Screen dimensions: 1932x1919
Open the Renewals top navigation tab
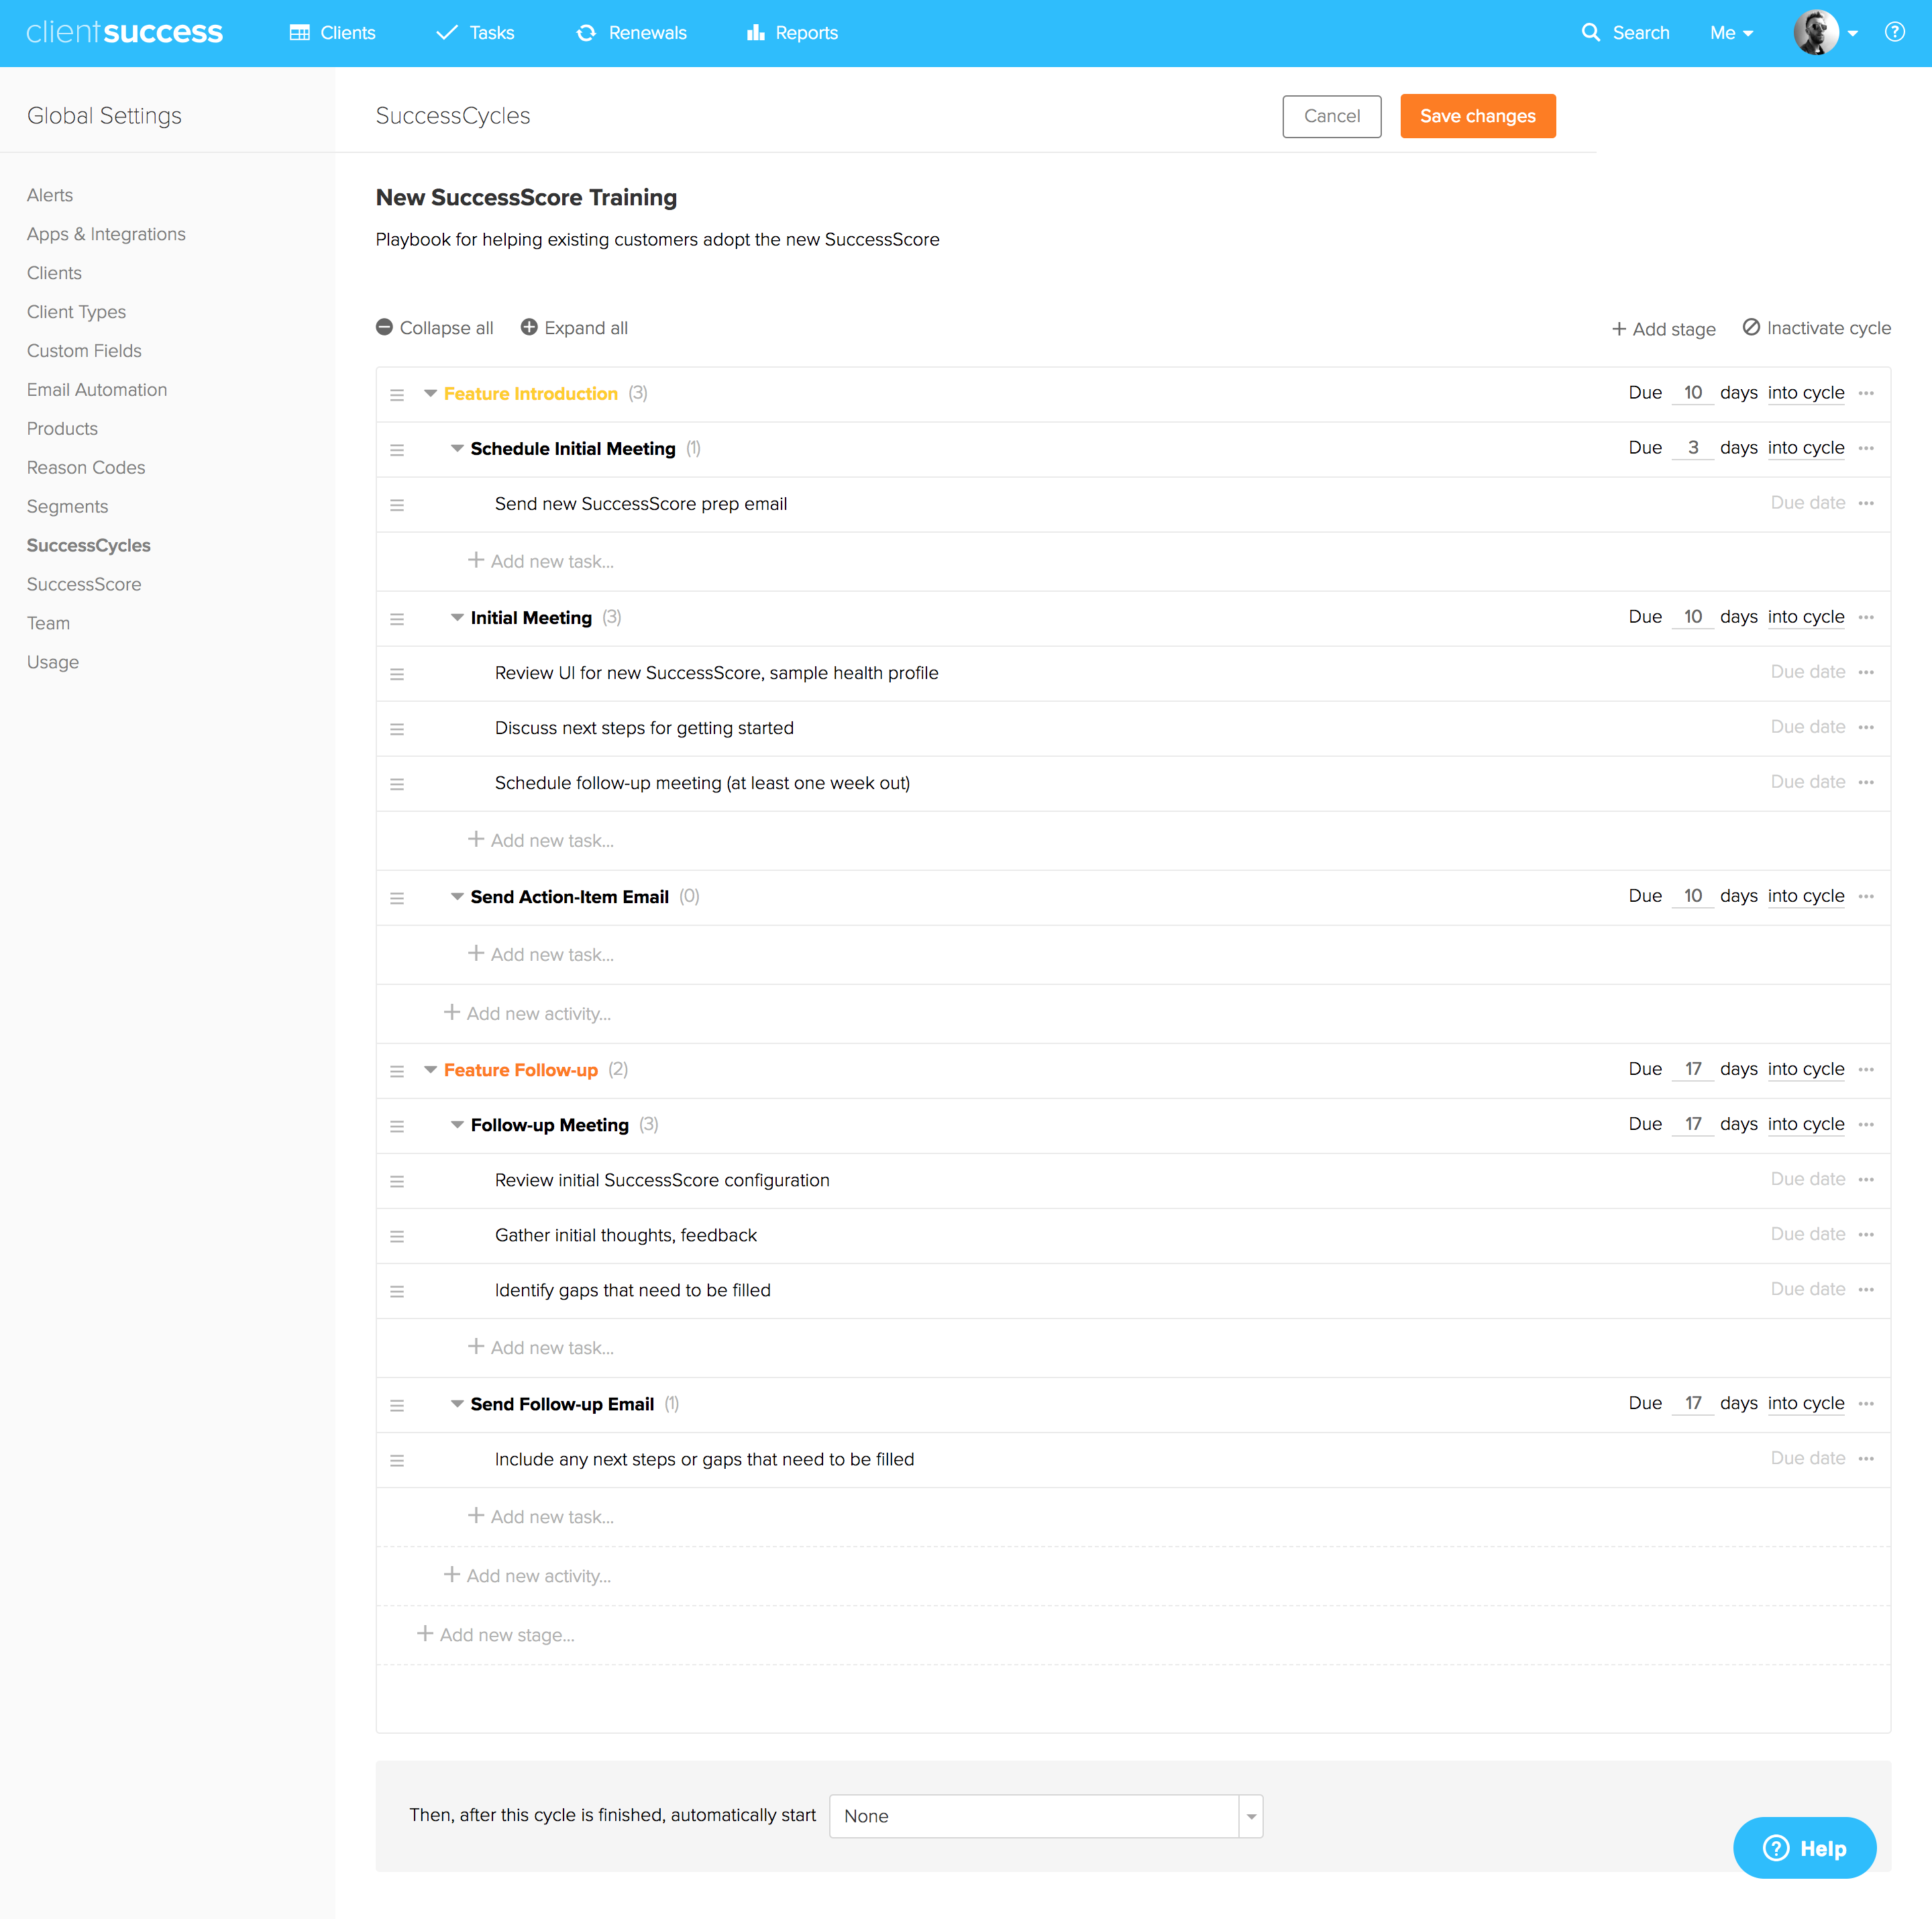click(x=631, y=32)
